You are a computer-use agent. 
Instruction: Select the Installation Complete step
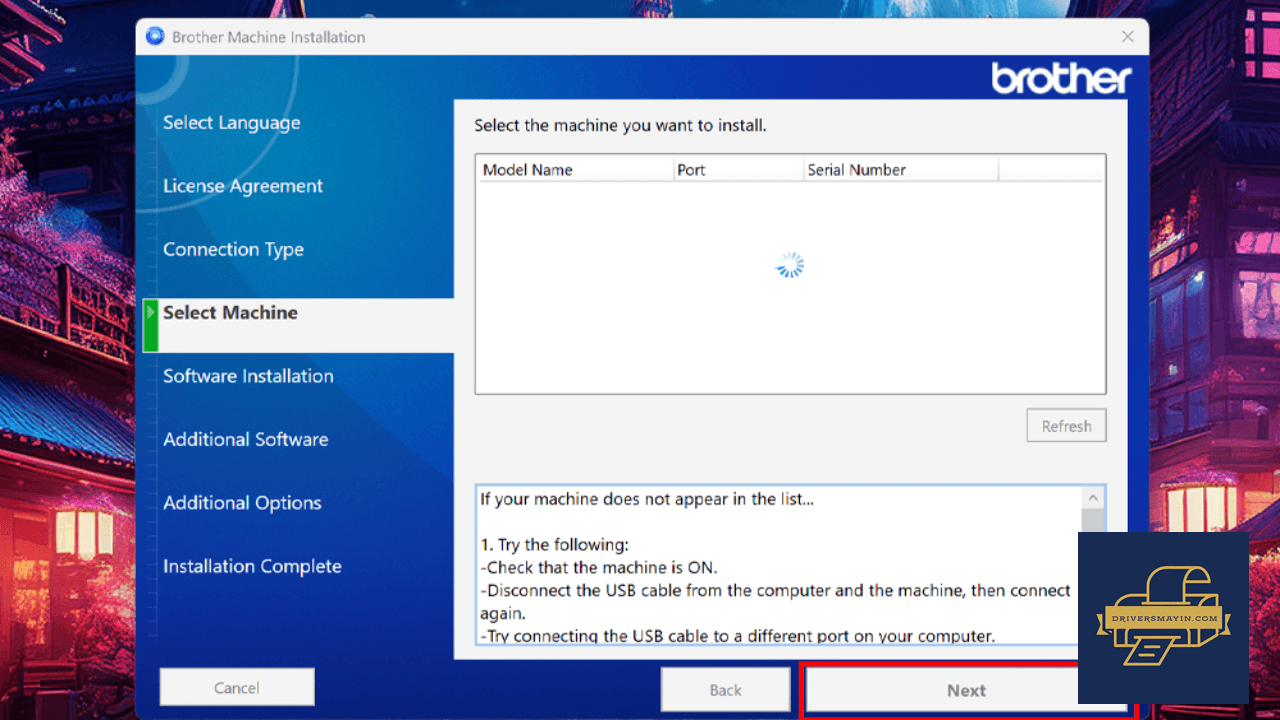(x=252, y=566)
